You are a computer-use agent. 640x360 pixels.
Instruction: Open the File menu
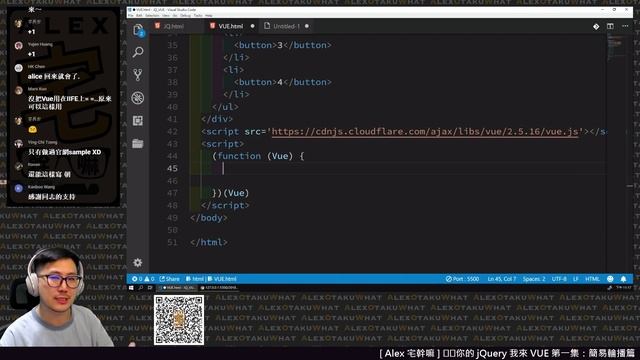tap(131, 16)
